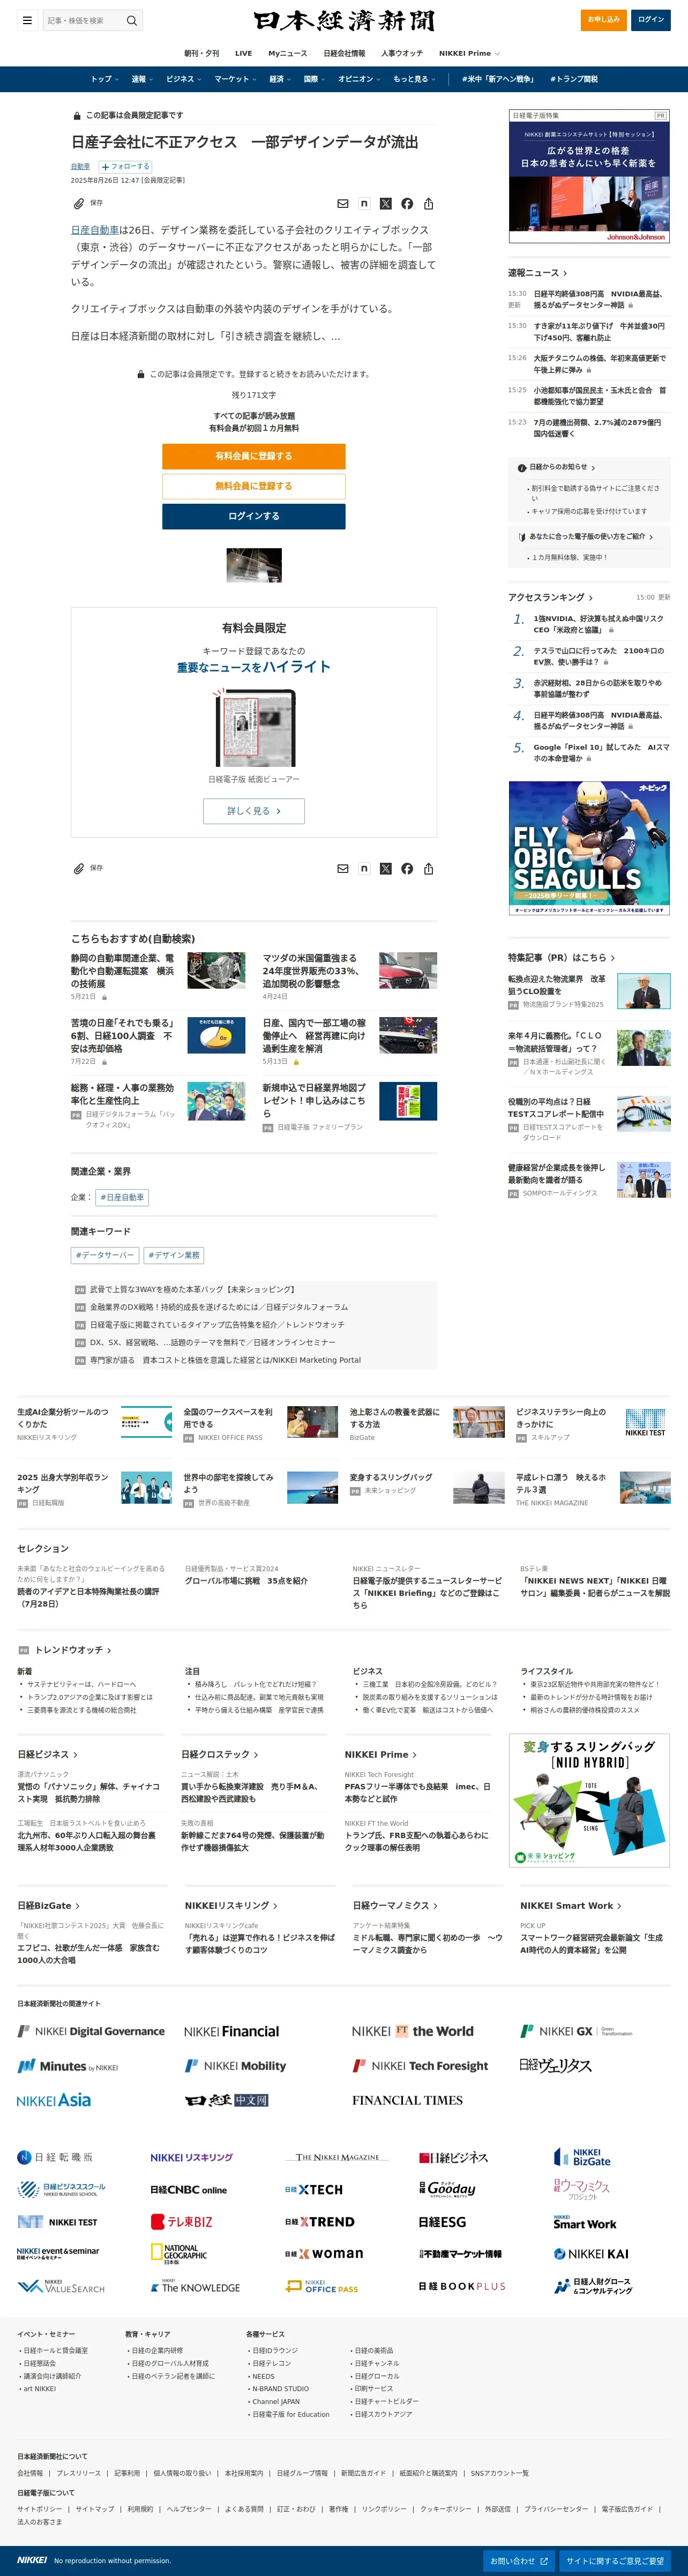Open NIKKEI Asia logo link
The height and width of the screenshot is (2576, 688).
pos(54,2100)
